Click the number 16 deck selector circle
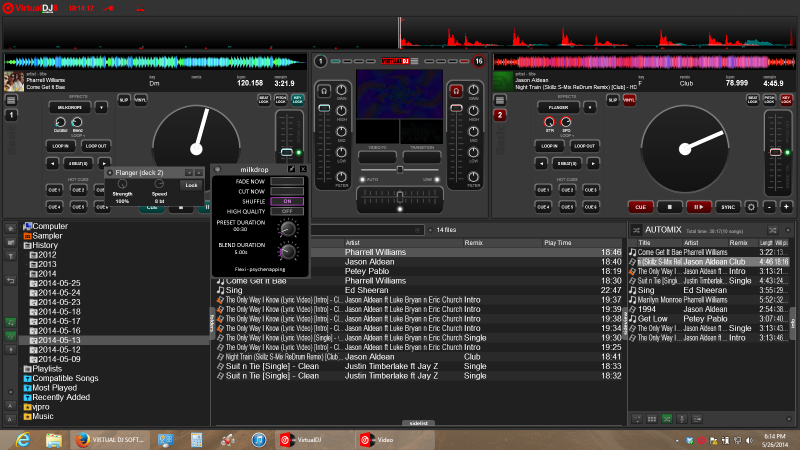 tap(479, 61)
